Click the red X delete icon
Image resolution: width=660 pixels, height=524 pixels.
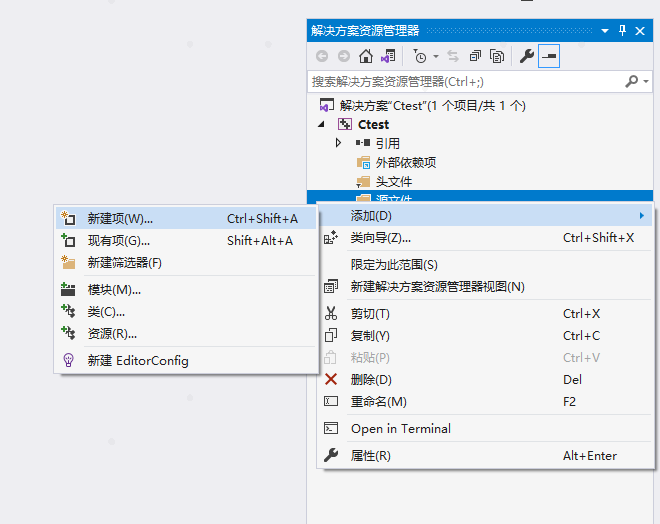(331, 379)
